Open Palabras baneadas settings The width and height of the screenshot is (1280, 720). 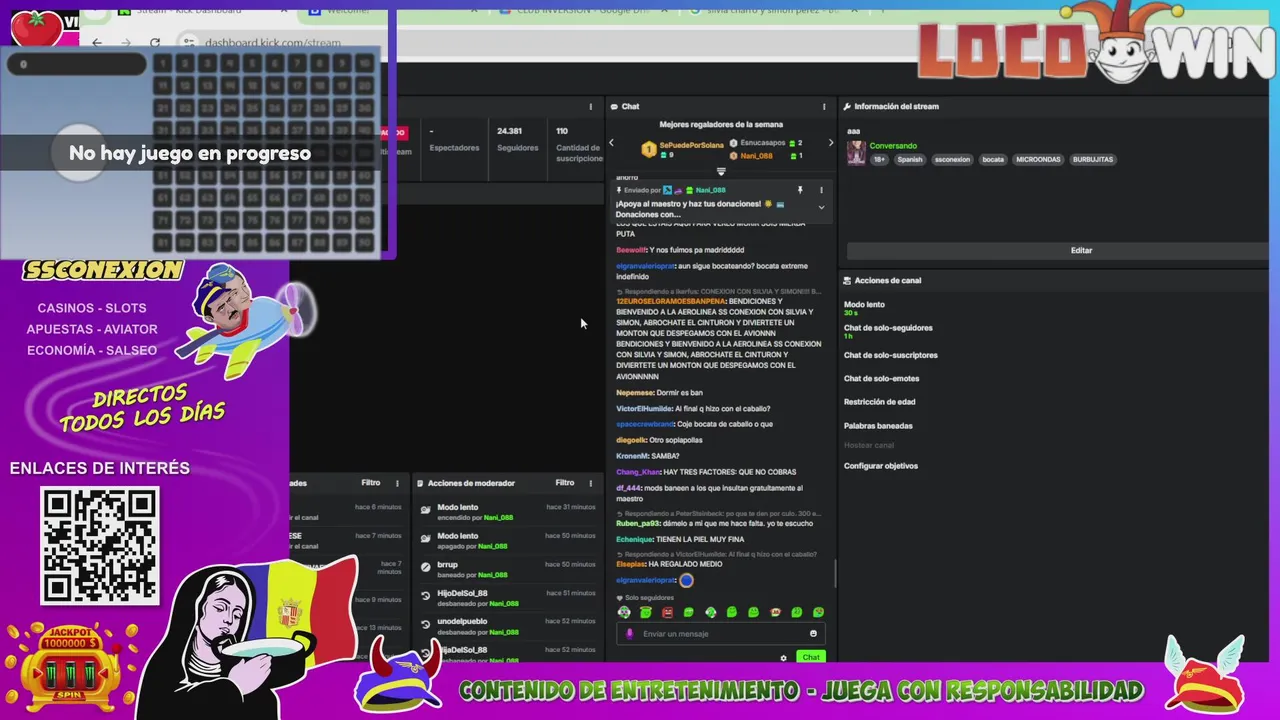click(878, 426)
